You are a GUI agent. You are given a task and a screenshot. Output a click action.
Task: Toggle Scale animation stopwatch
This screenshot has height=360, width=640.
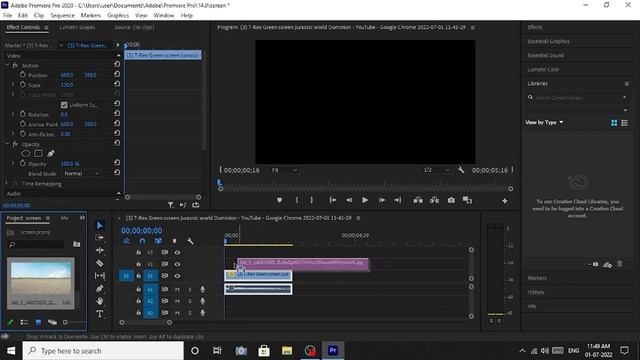pos(23,84)
